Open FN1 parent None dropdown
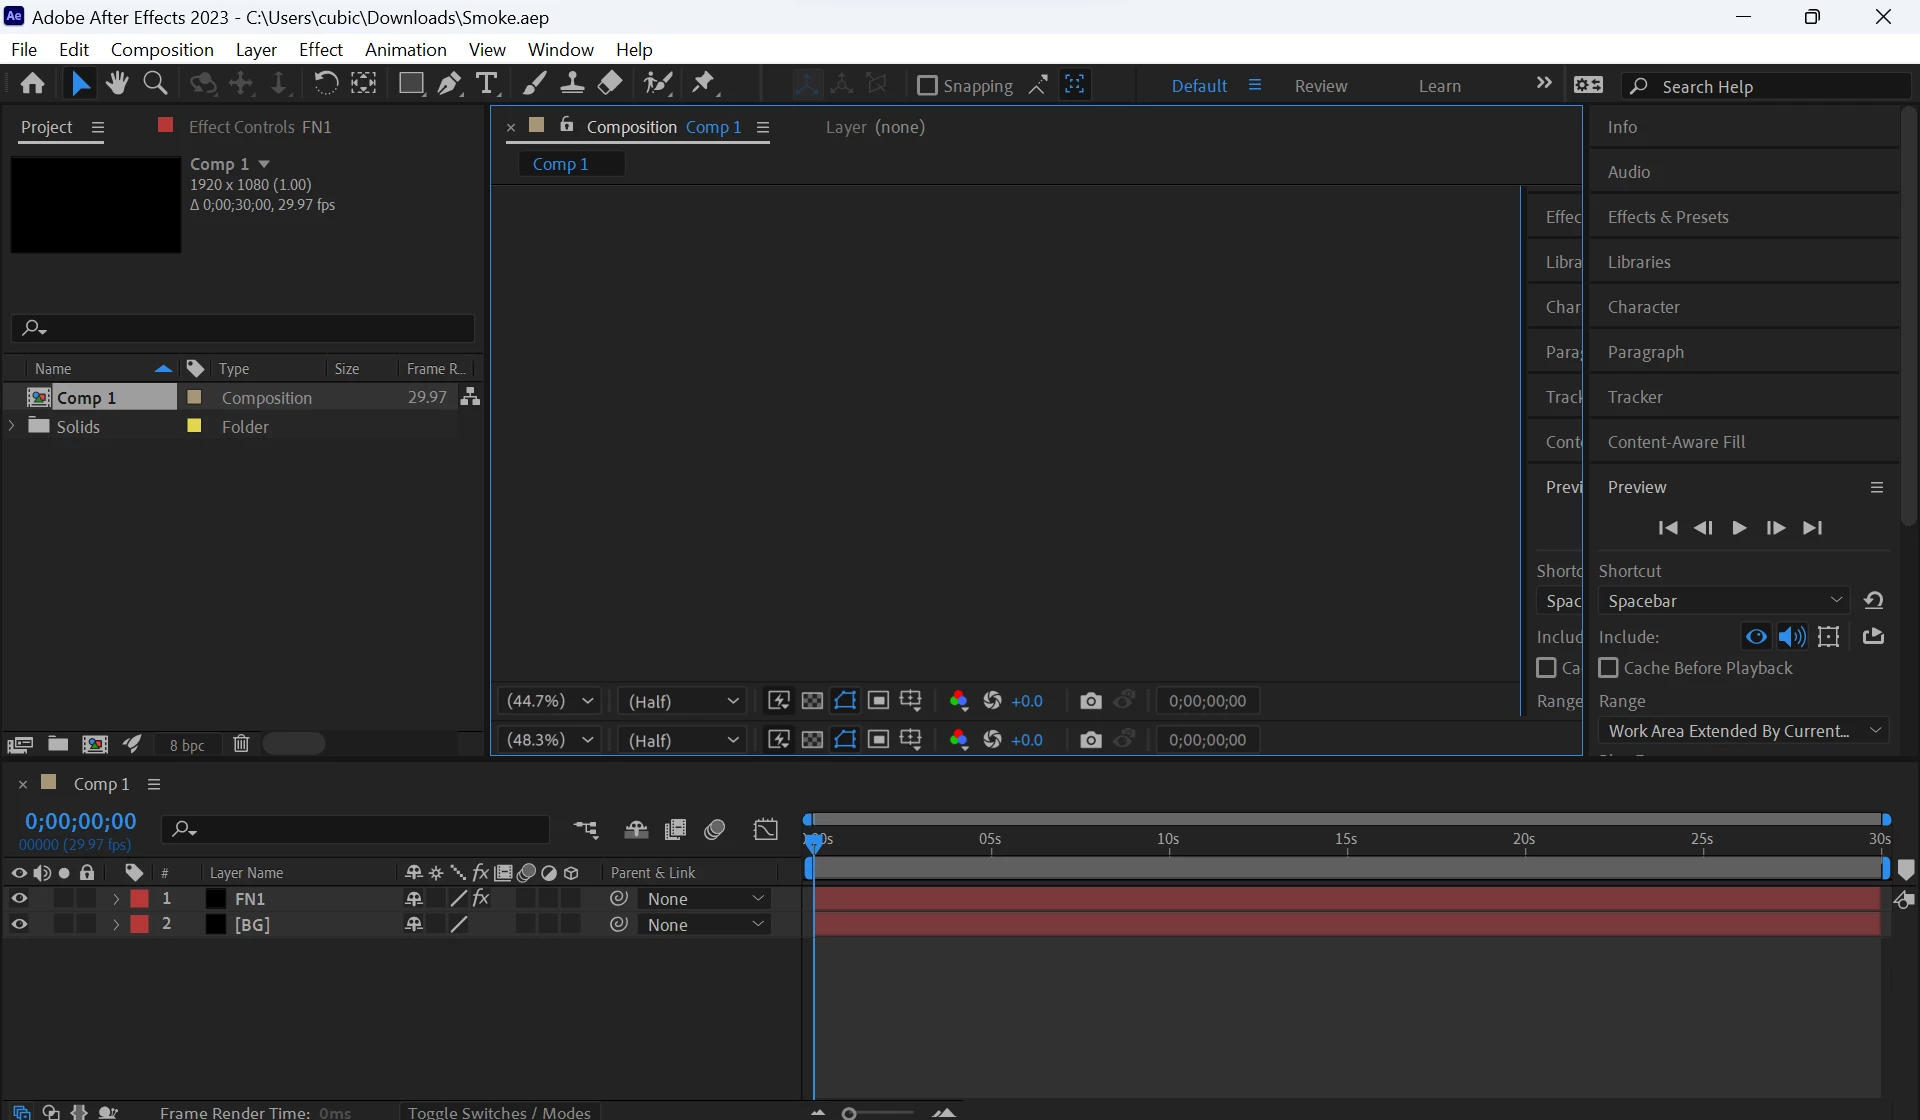The height and width of the screenshot is (1120, 1920). [705, 899]
